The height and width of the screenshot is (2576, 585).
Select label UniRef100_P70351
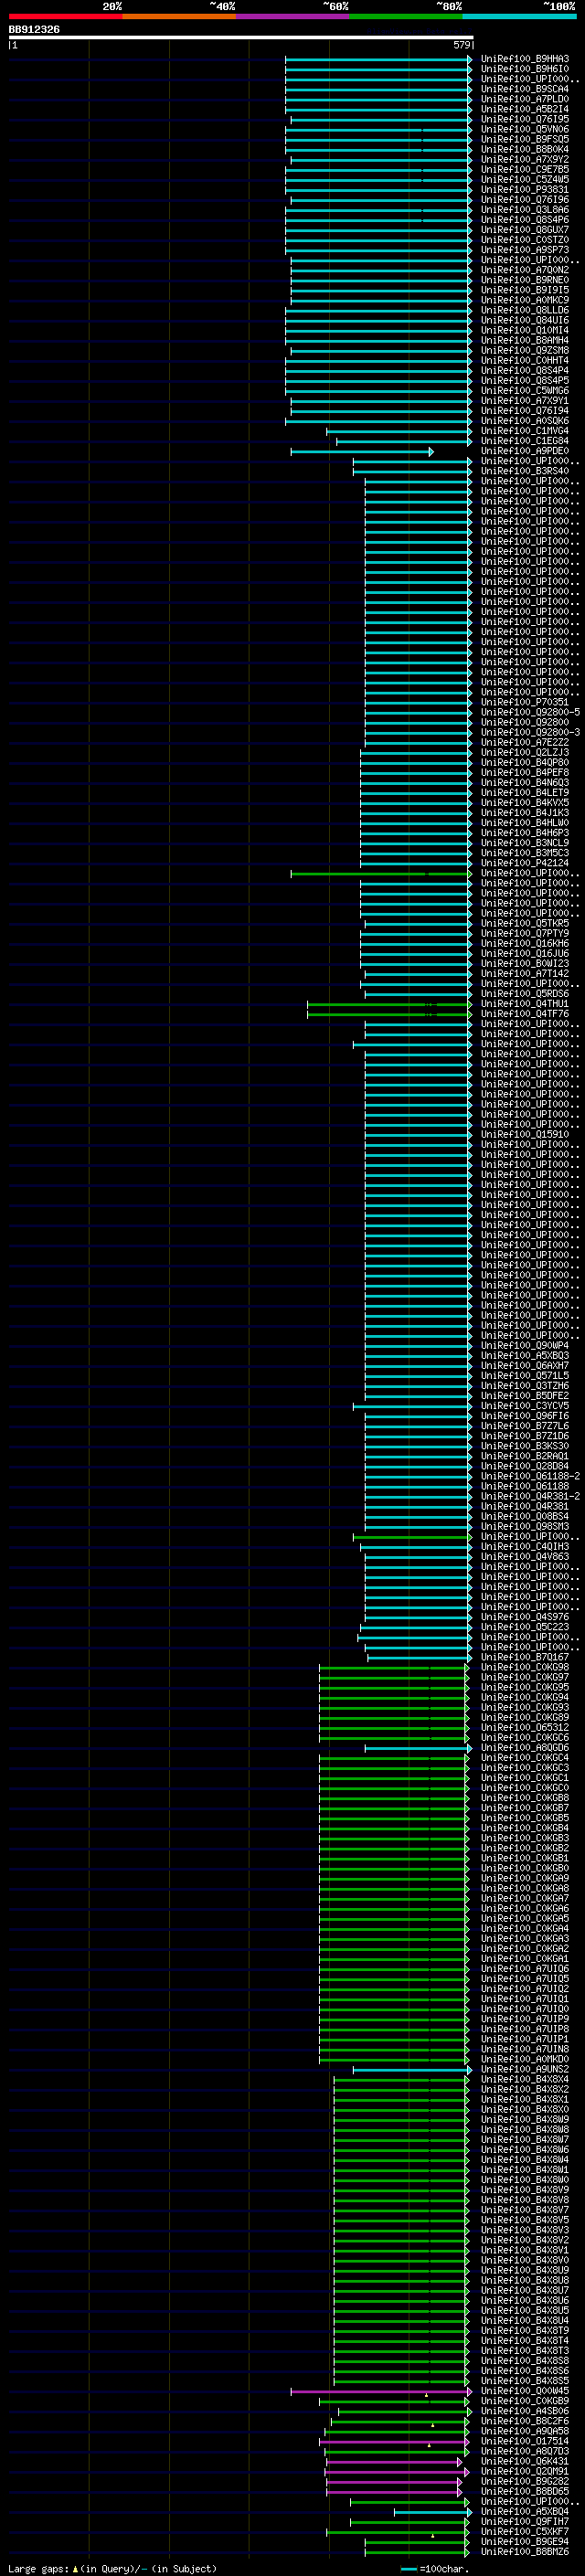[x=525, y=703]
